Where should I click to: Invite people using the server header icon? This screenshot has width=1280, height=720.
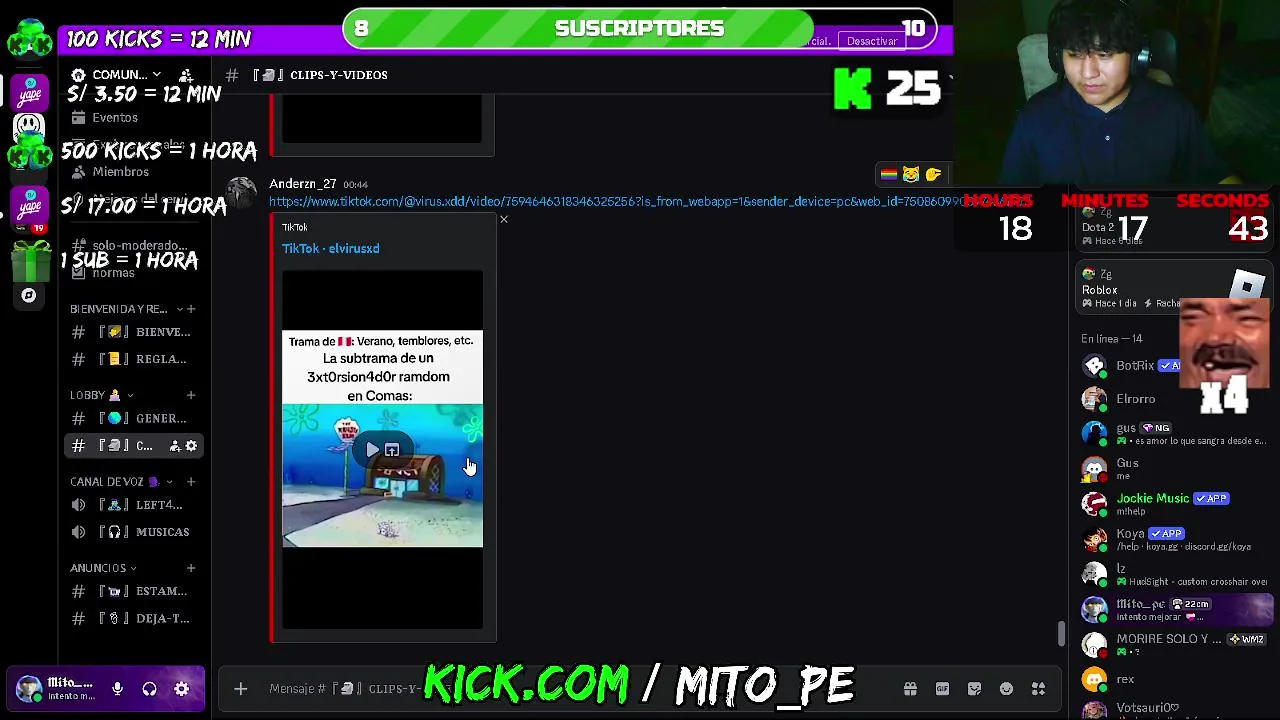click(x=186, y=75)
